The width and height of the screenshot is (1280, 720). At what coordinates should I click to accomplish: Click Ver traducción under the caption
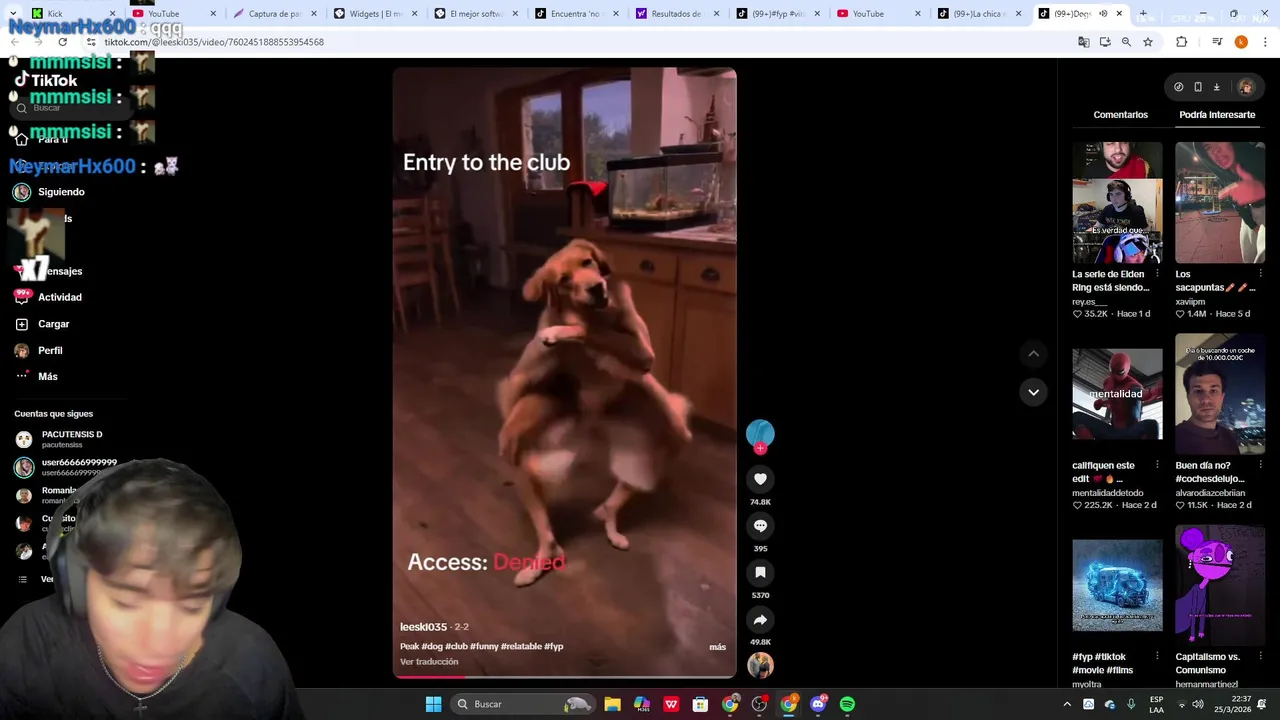[x=429, y=662]
